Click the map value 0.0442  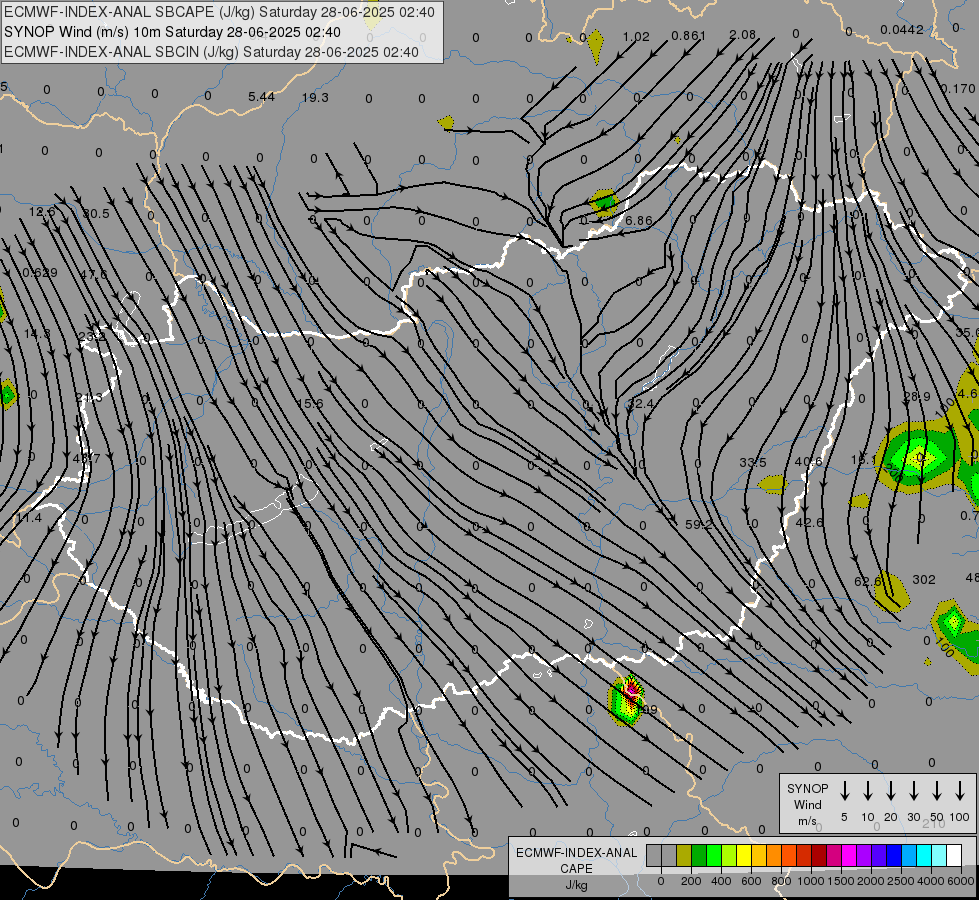pyautogui.click(x=902, y=29)
